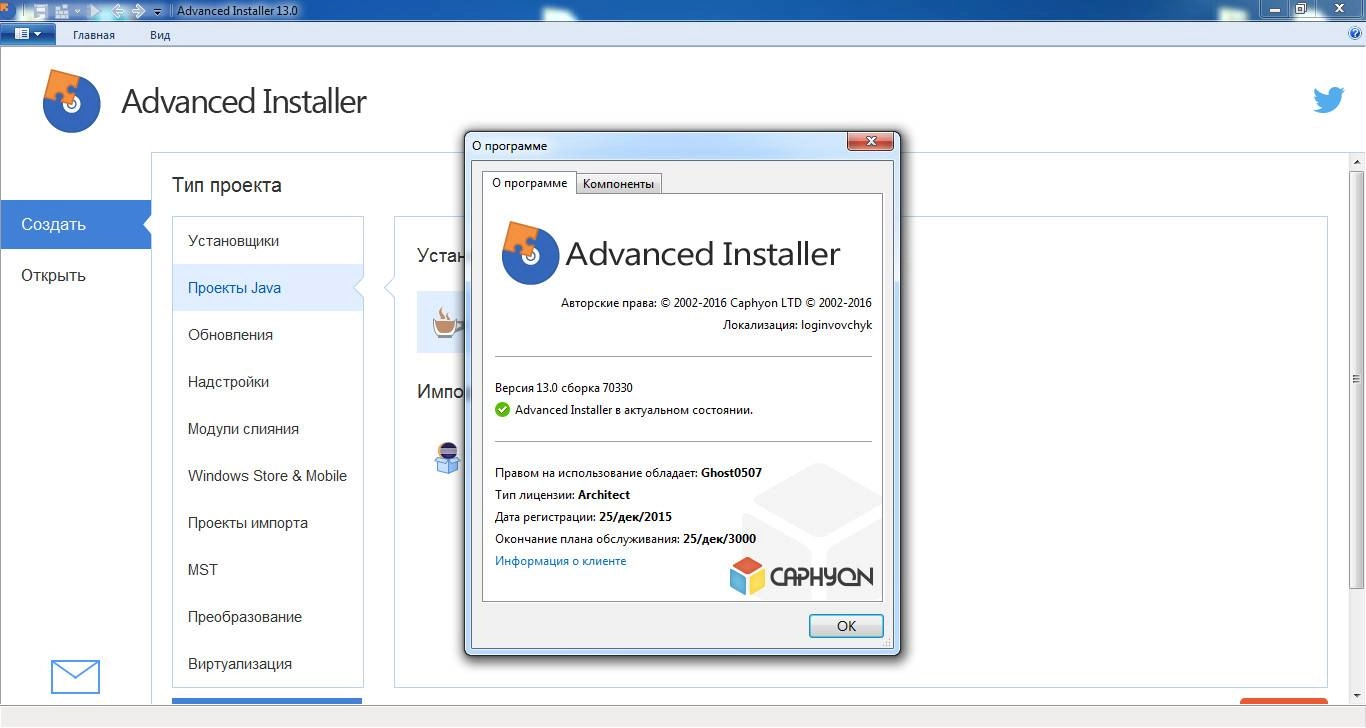Click the Тип проекта heading
The width and height of the screenshot is (1366, 728).
click(x=227, y=185)
